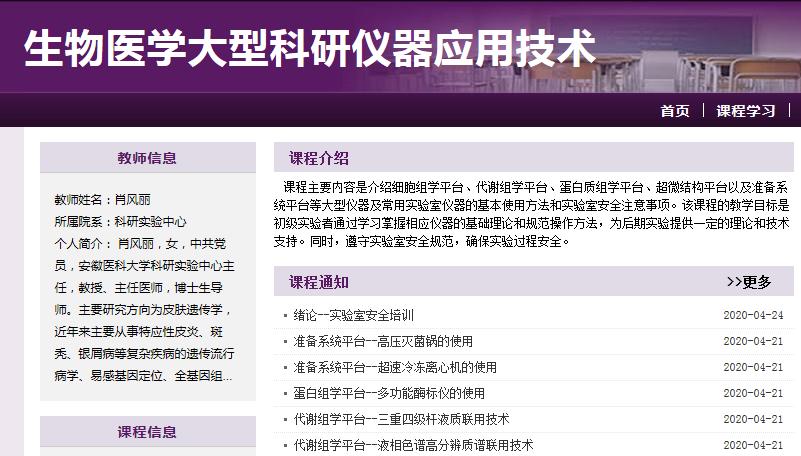Click the 教师信息 panel header

tap(147, 158)
